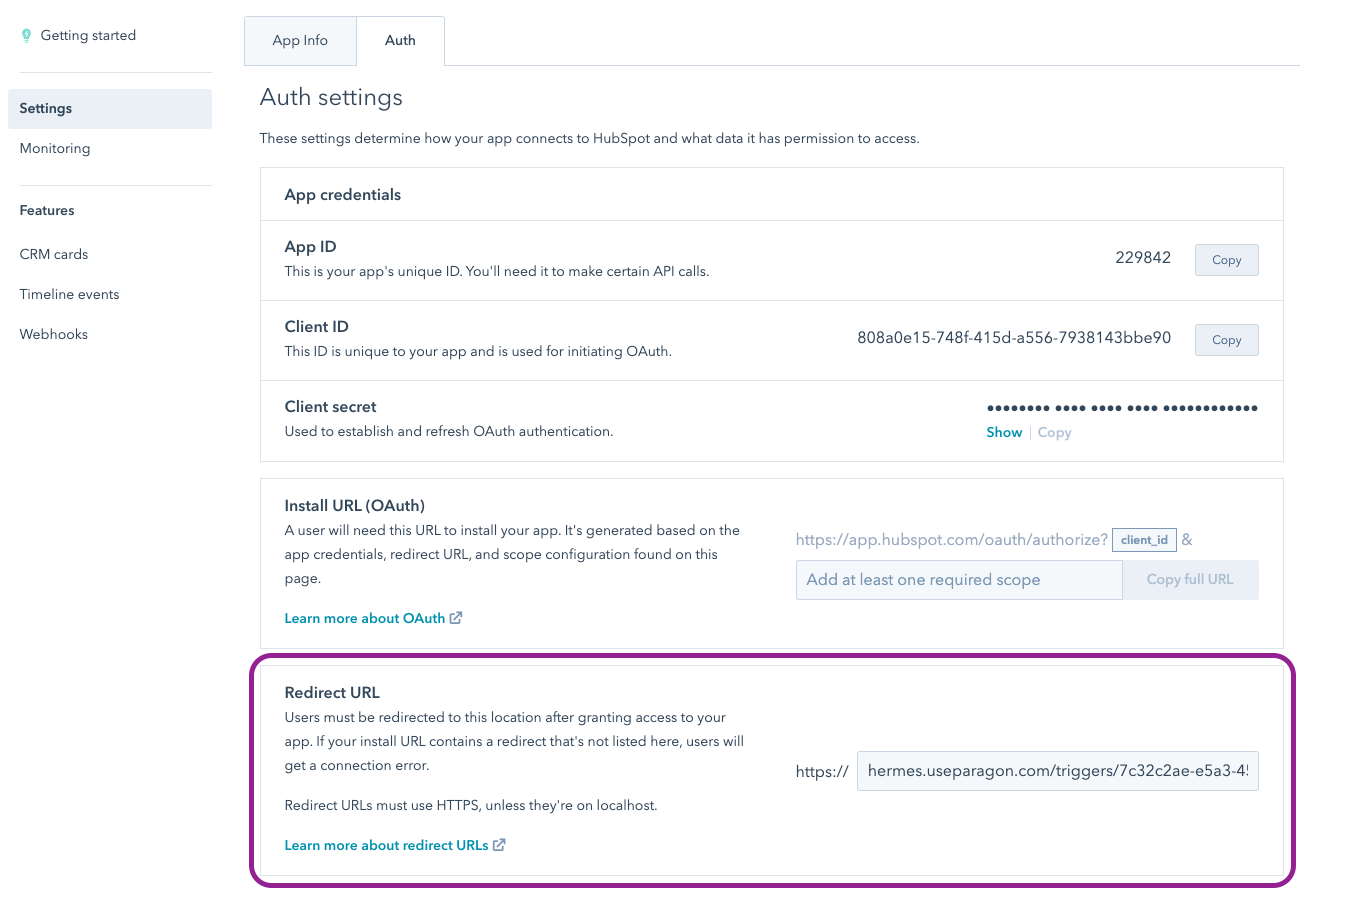
Task: Click external link icon beside redirect URLs link
Action: tap(499, 845)
